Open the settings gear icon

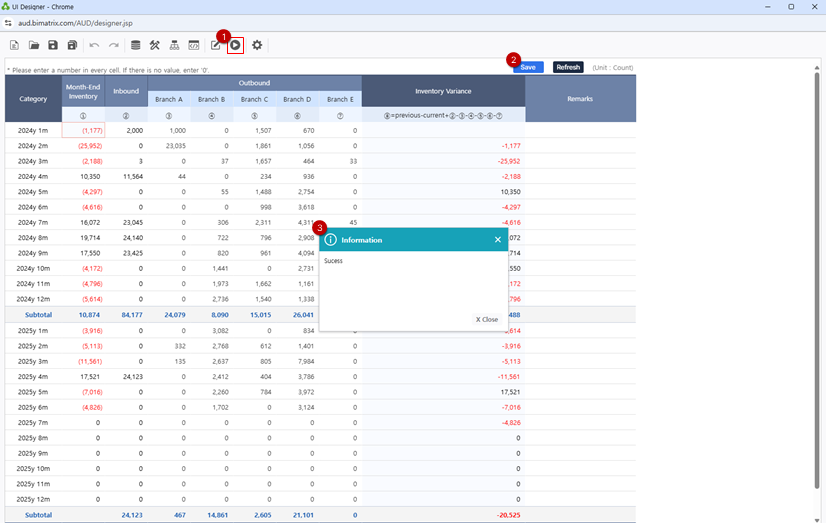click(x=257, y=45)
